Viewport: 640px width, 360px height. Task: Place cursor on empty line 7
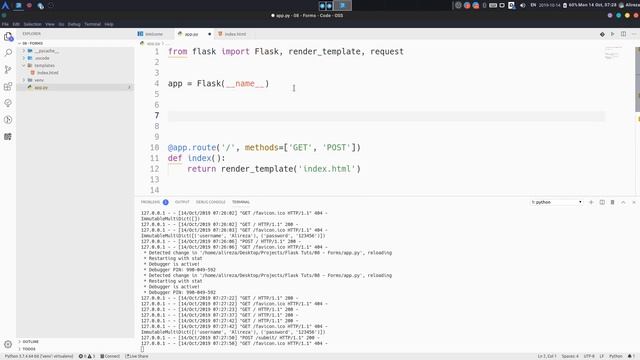click(386, 116)
